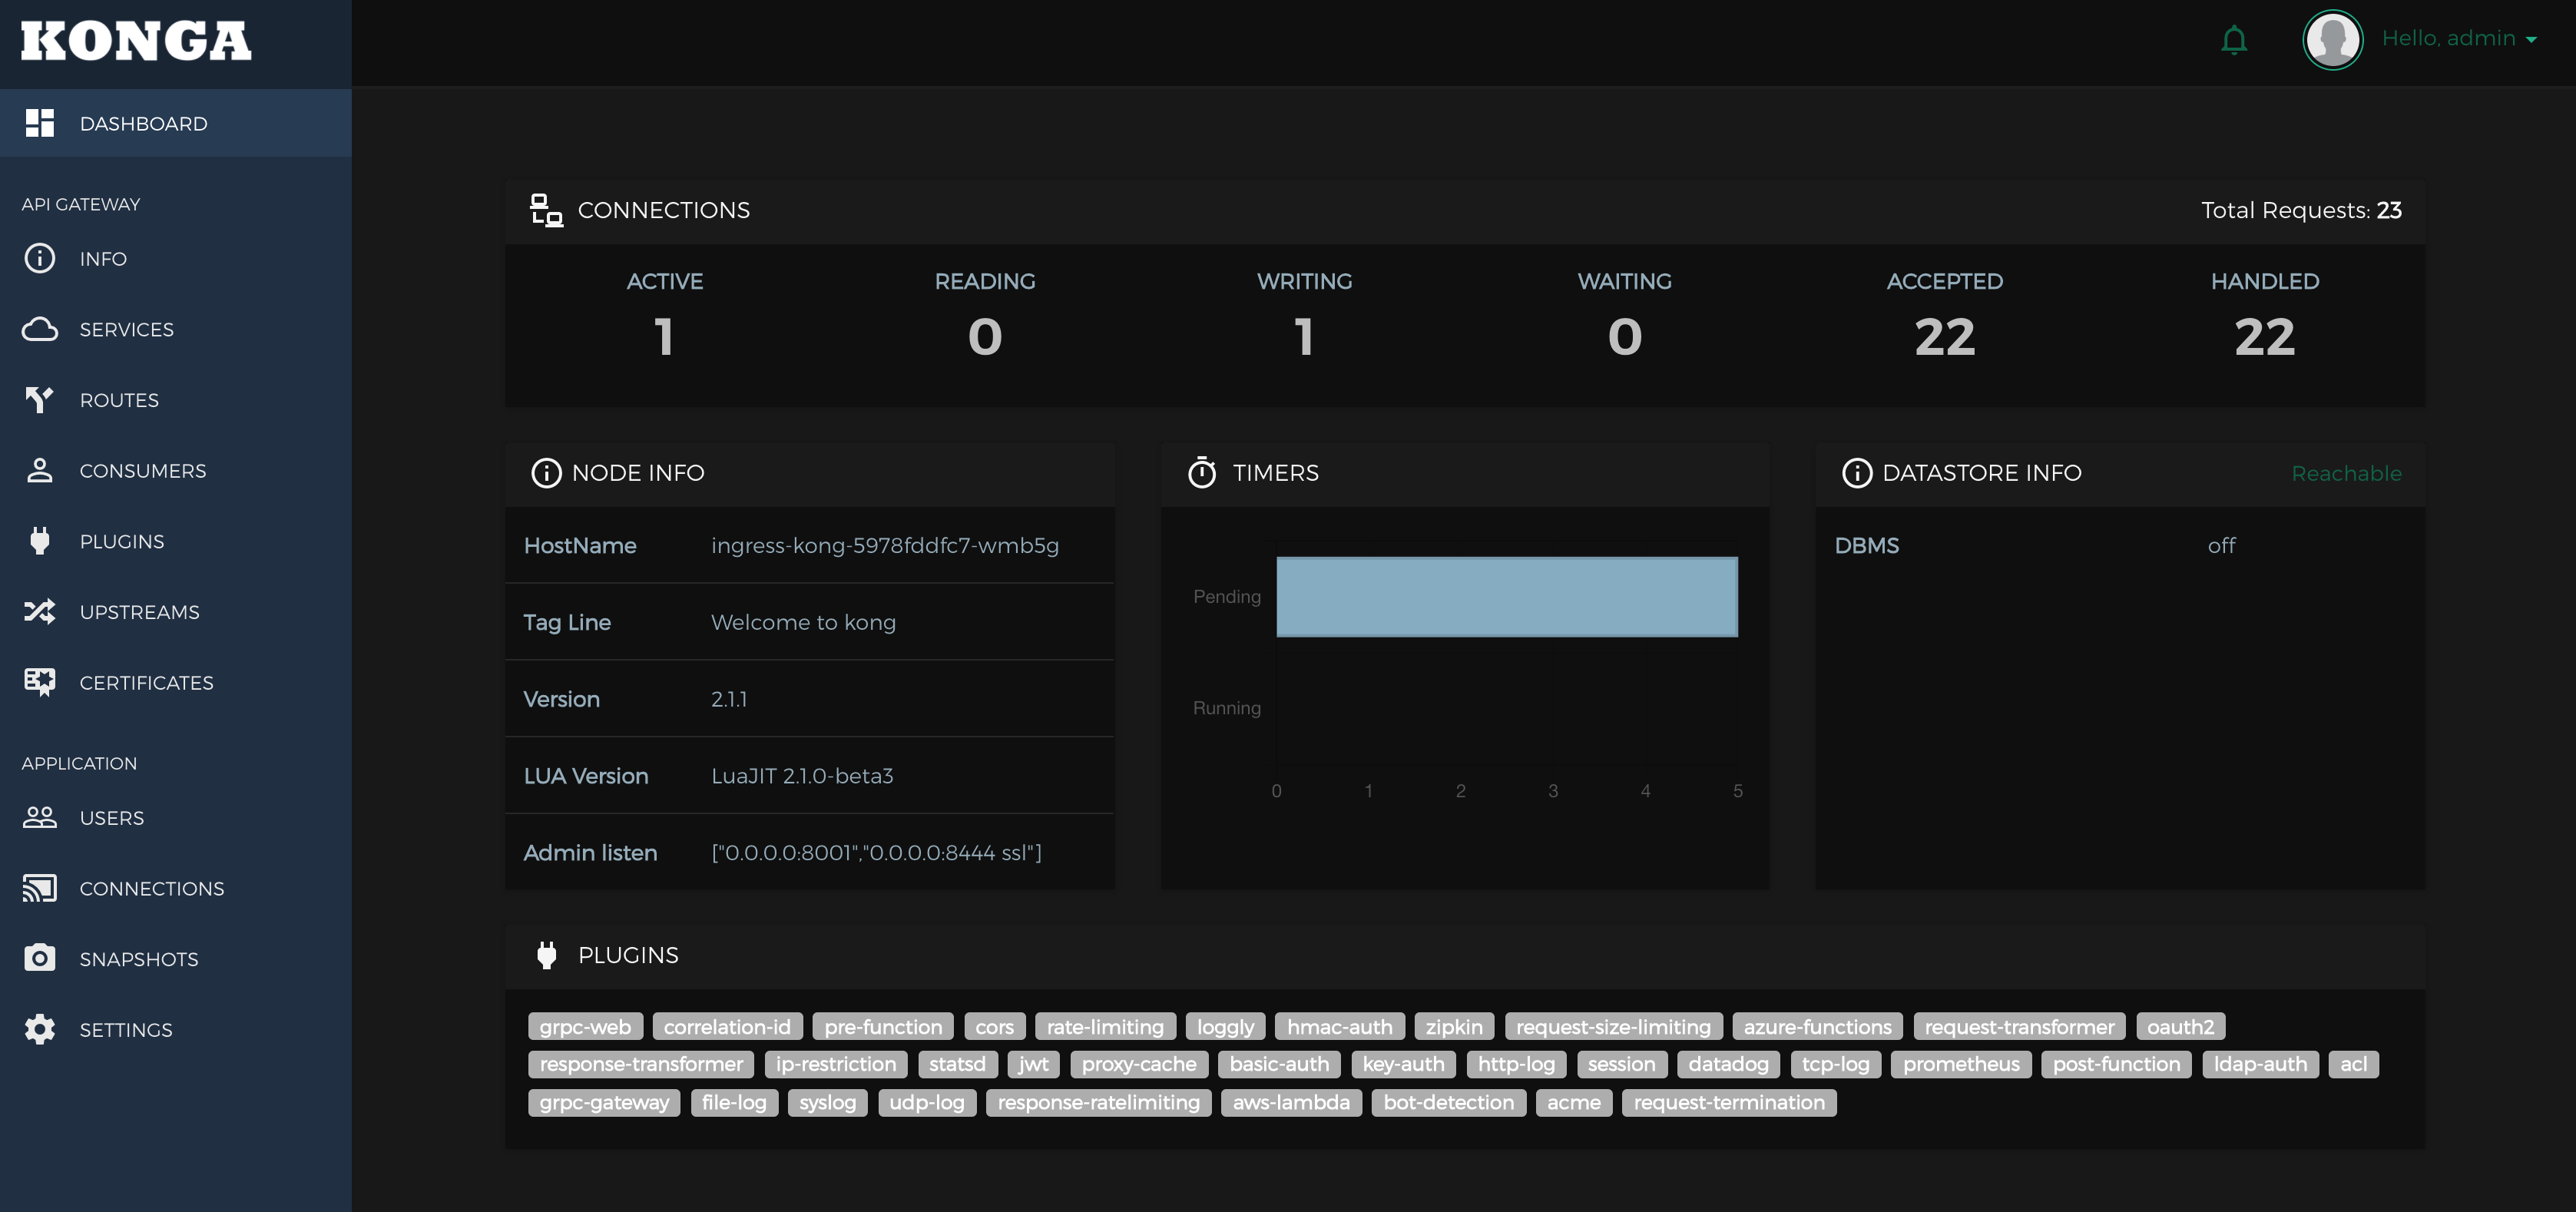The width and height of the screenshot is (2576, 1212).
Task: Click the Plugins plug sidebar icon
Action: 39,541
